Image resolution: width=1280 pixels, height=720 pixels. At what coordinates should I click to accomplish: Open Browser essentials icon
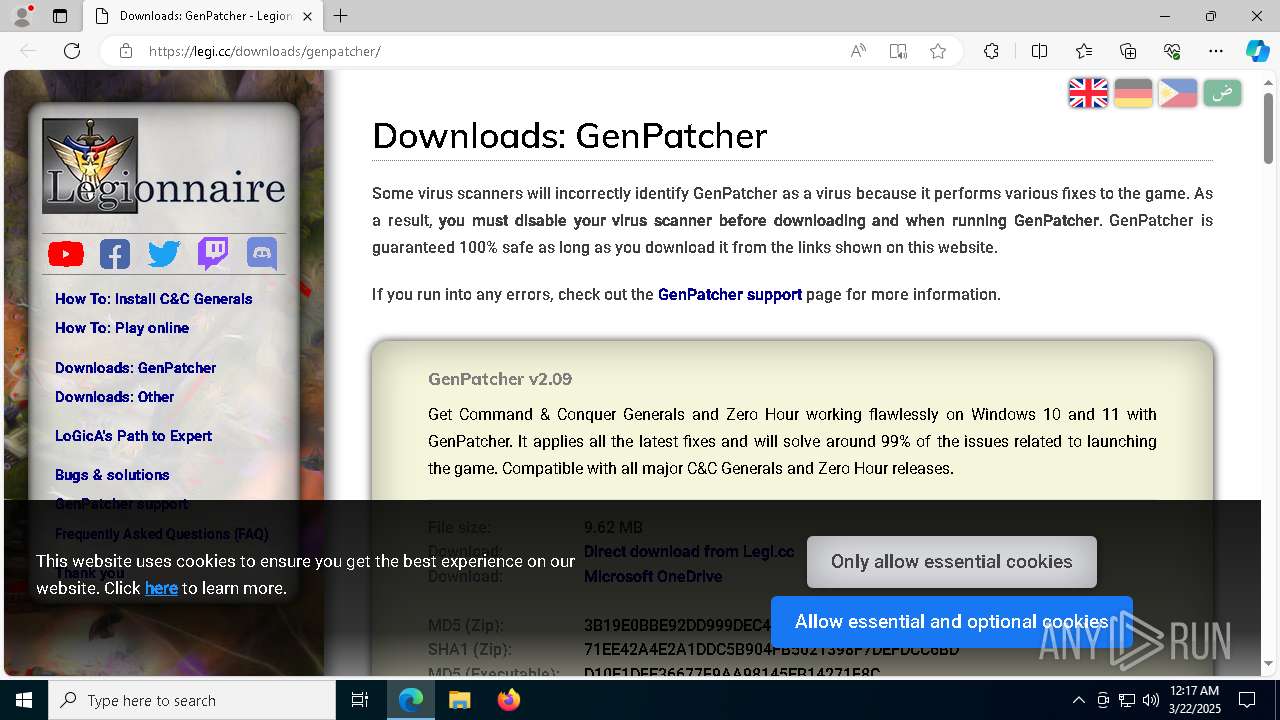pyautogui.click(x=1172, y=51)
